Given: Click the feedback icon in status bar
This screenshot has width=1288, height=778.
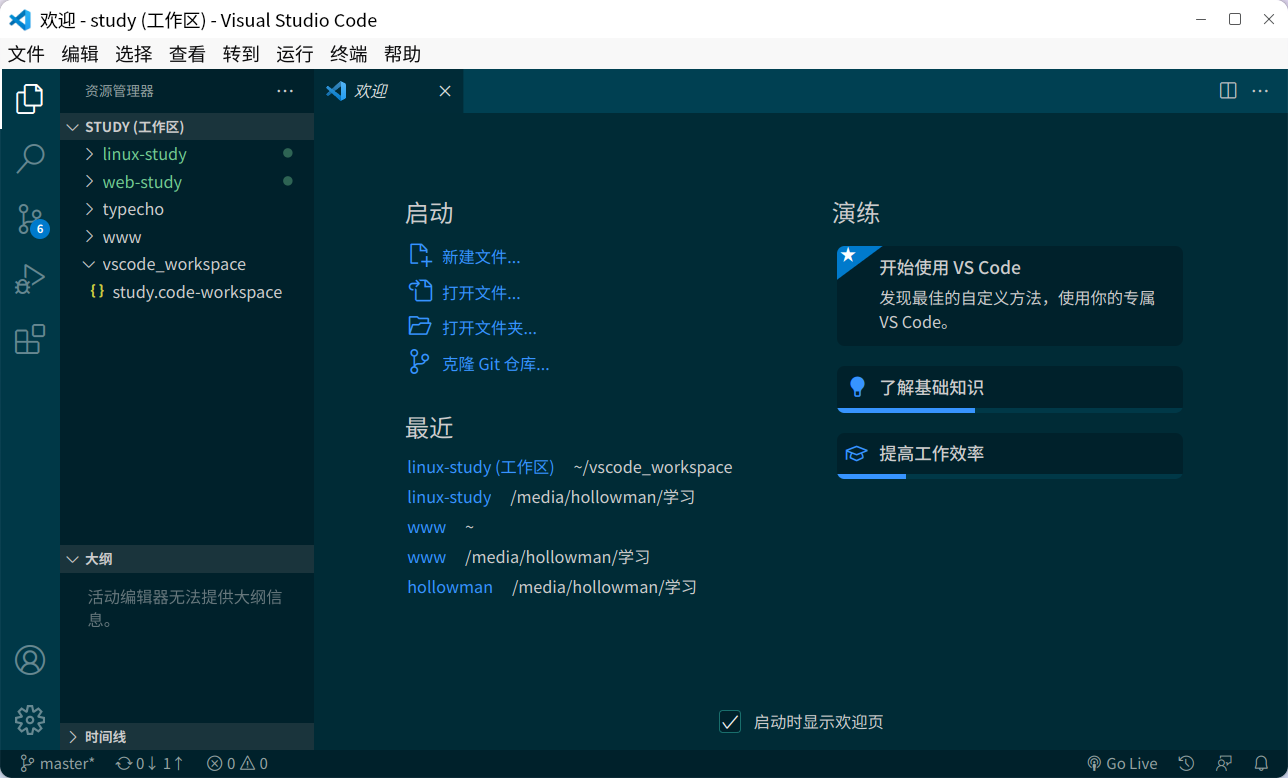Looking at the screenshot, I should (1224, 764).
